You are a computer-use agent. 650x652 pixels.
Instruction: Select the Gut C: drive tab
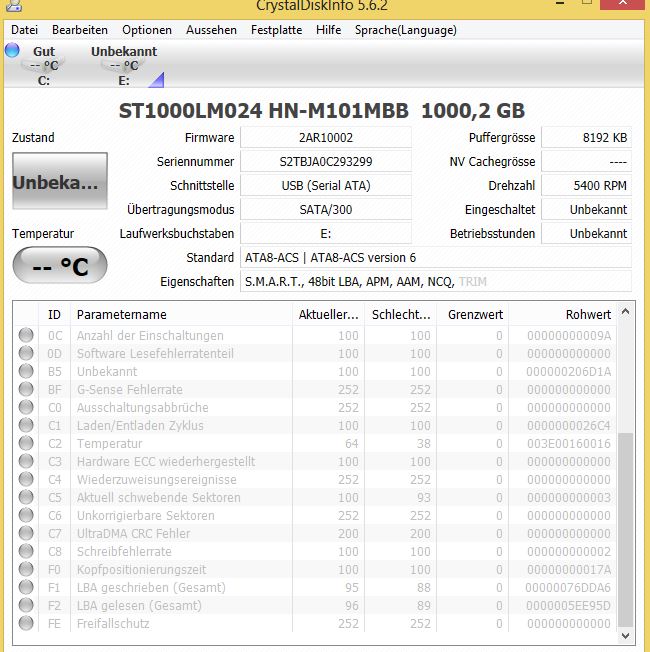[x=43, y=65]
